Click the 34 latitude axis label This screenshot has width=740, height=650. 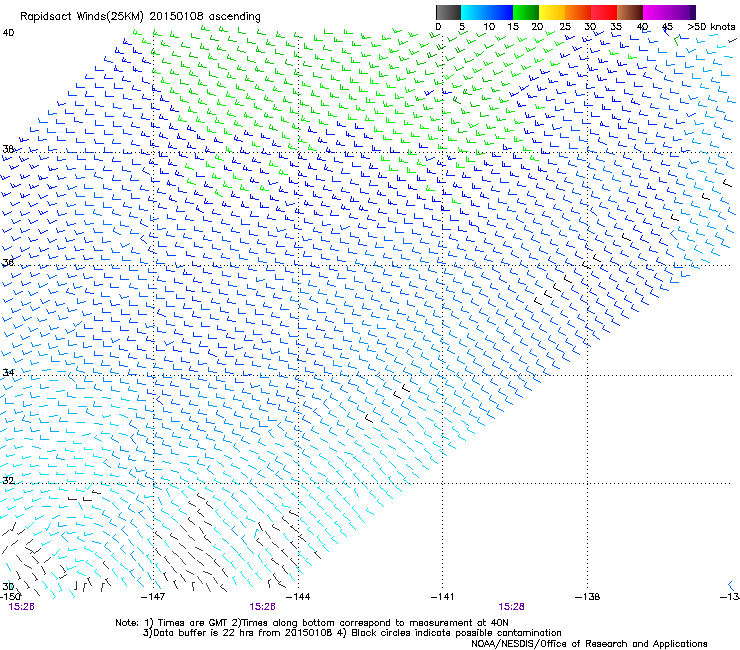(x=8, y=372)
